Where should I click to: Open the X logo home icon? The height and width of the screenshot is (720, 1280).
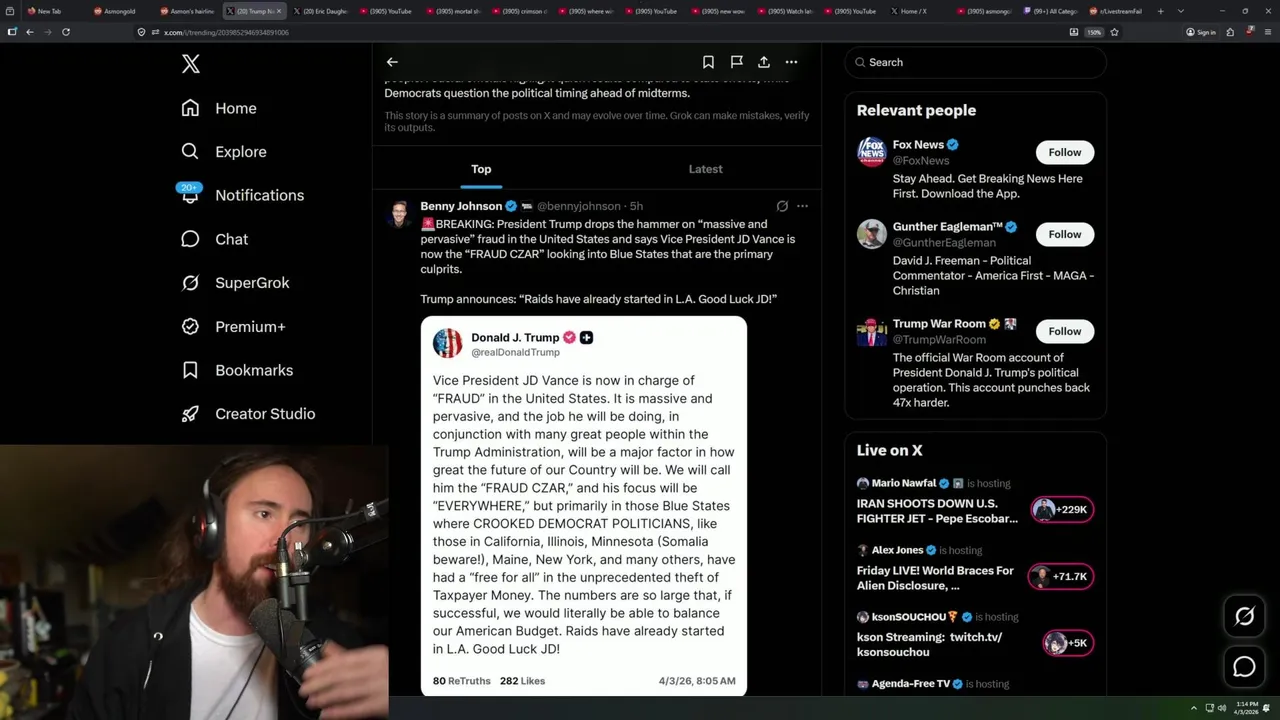(191, 64)
